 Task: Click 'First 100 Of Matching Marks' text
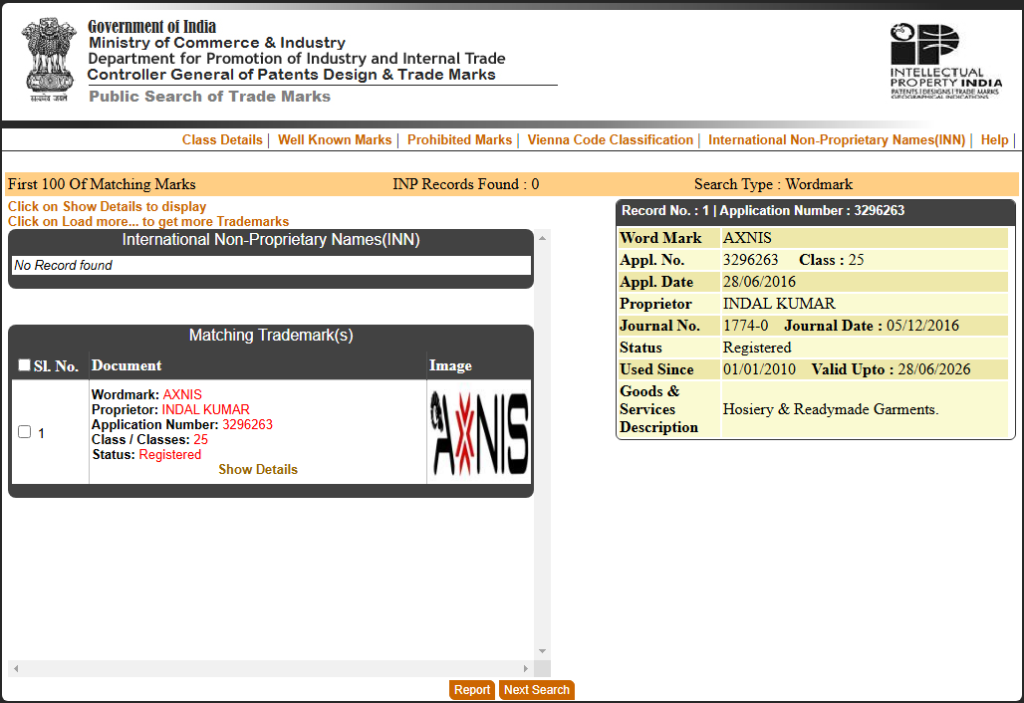pos(101,184)
